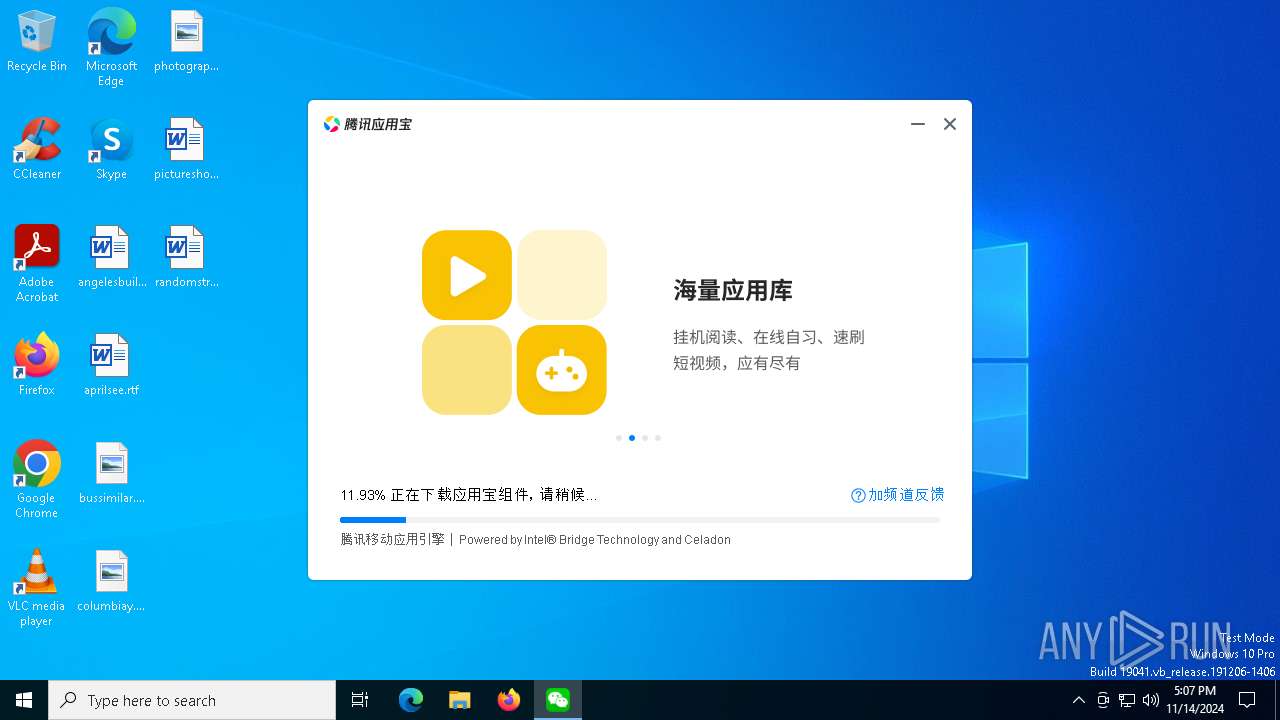Click the 挂机阅读、在线自习 description text

(x=769, y=350)
